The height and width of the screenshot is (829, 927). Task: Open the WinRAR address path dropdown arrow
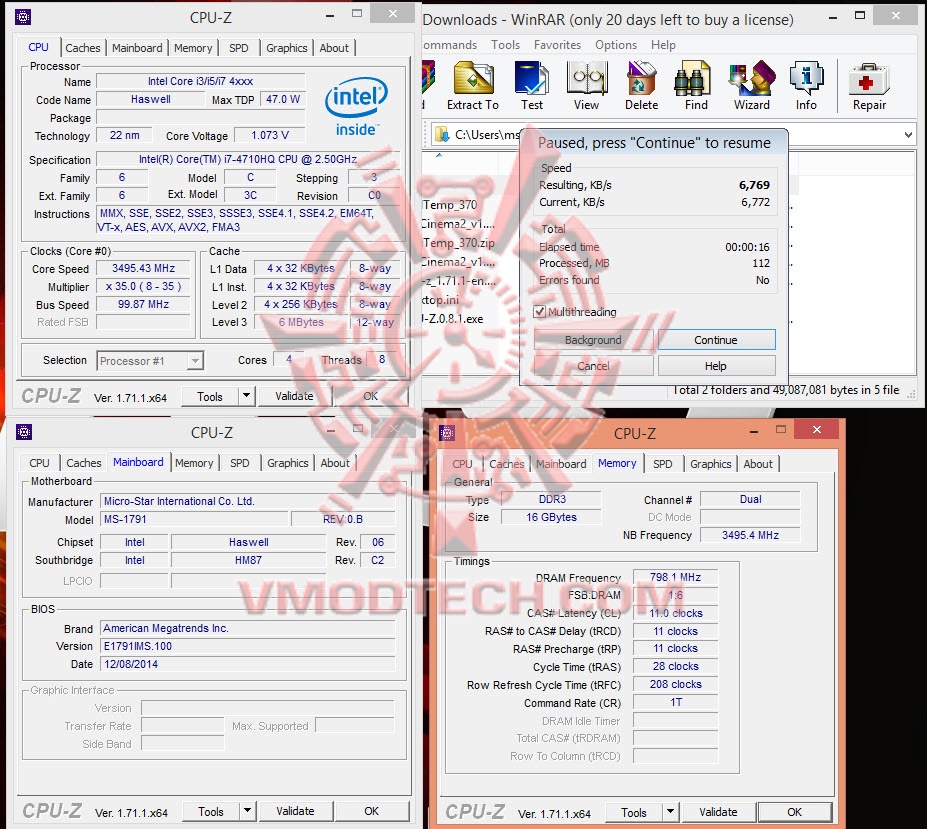pyautogui.click(x=908, y=135)
